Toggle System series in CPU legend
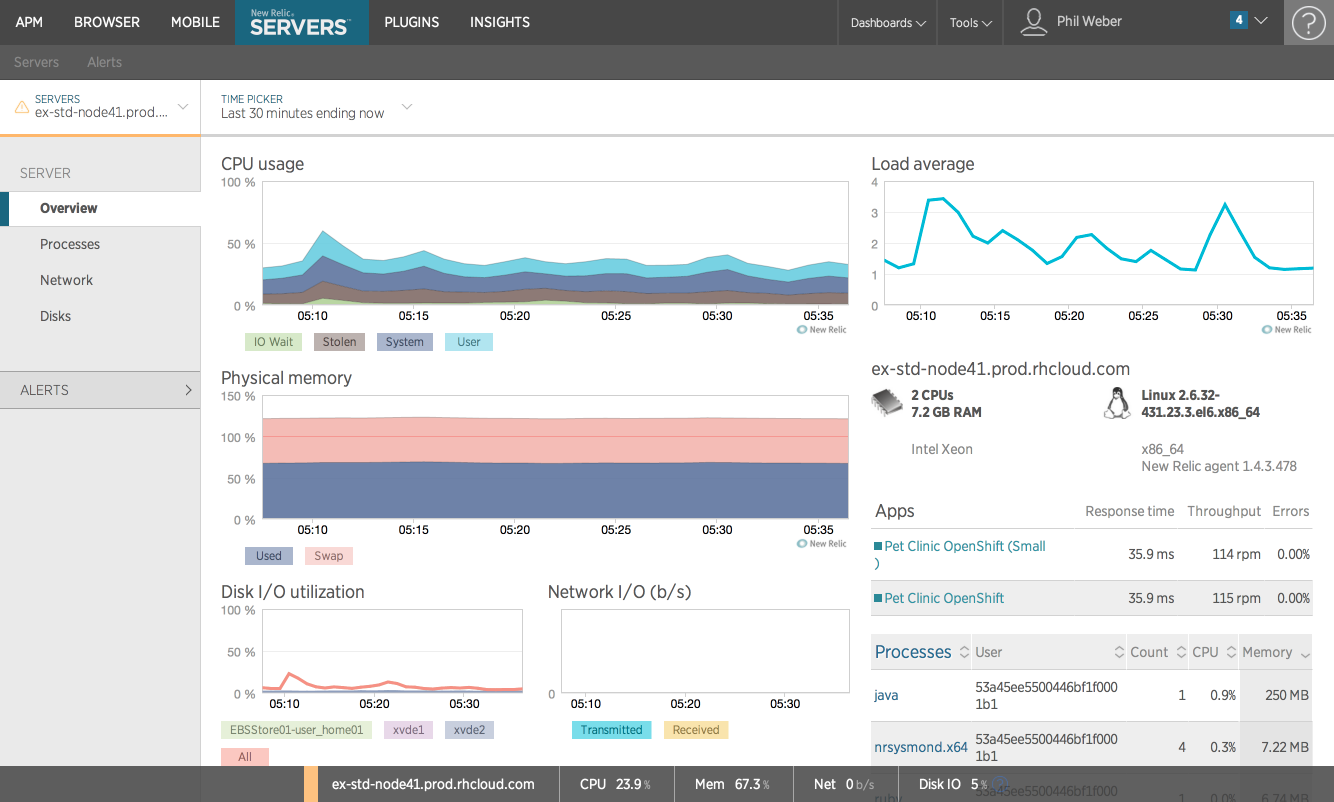The height and width of the screenshot is (802, 1334). pos(405,342)
